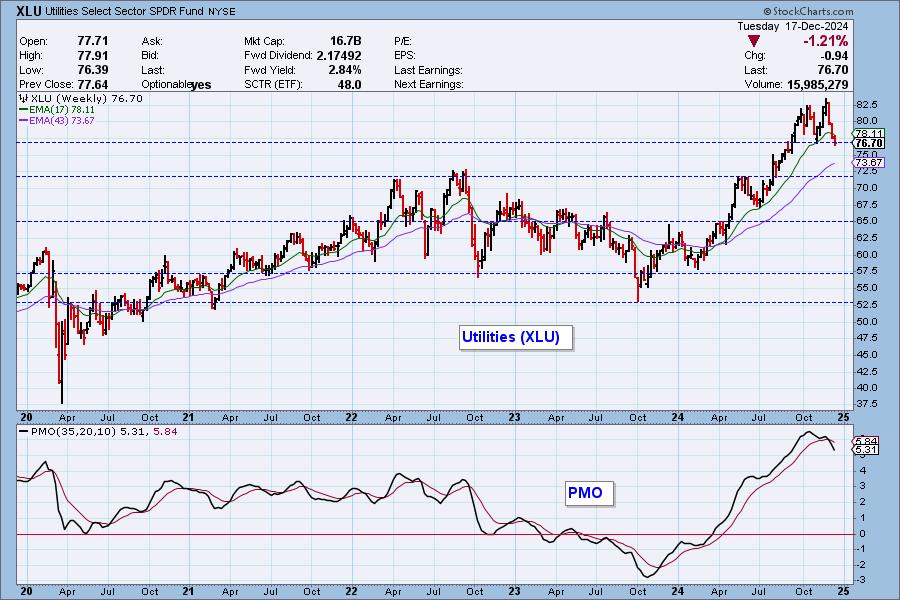This screenshot has height=600, width=900.
Task: Click the Next Earnings label
Action: click(x=429, y=84)
